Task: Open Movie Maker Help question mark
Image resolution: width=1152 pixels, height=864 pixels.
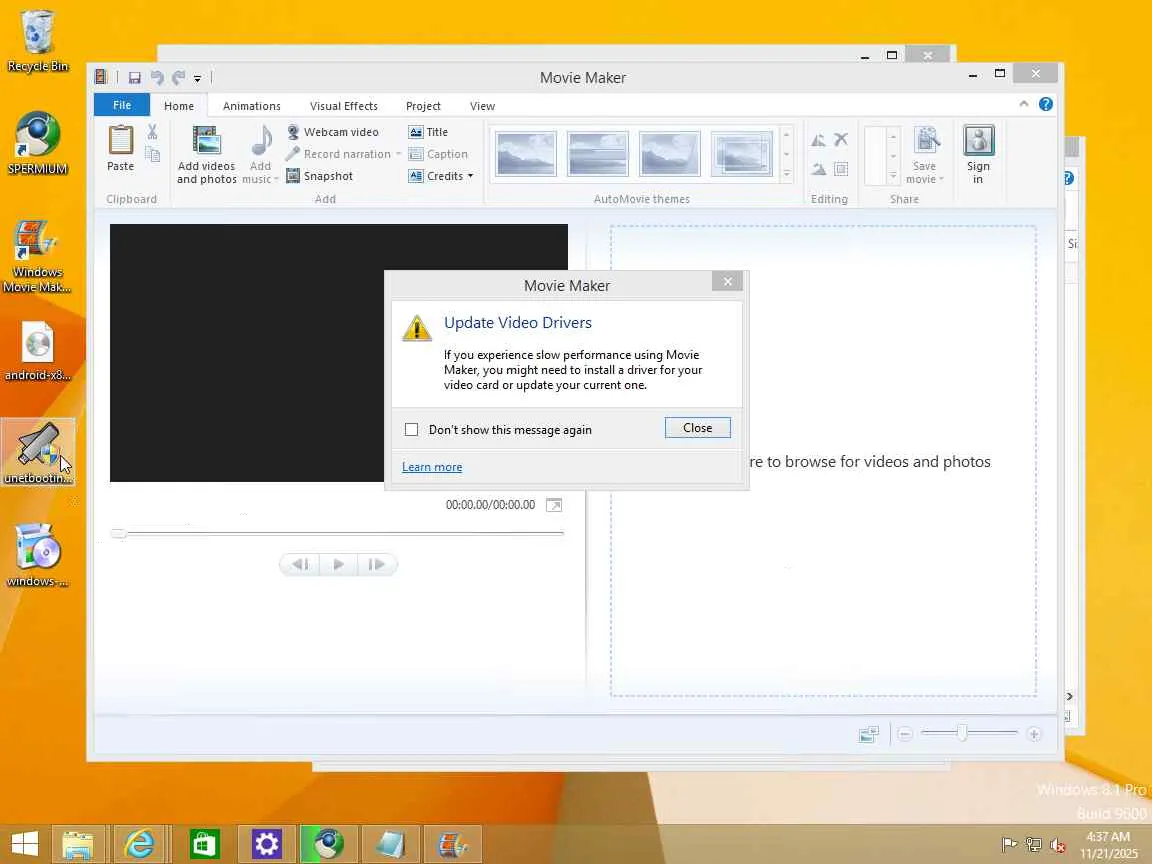Action: point(1045,104)
